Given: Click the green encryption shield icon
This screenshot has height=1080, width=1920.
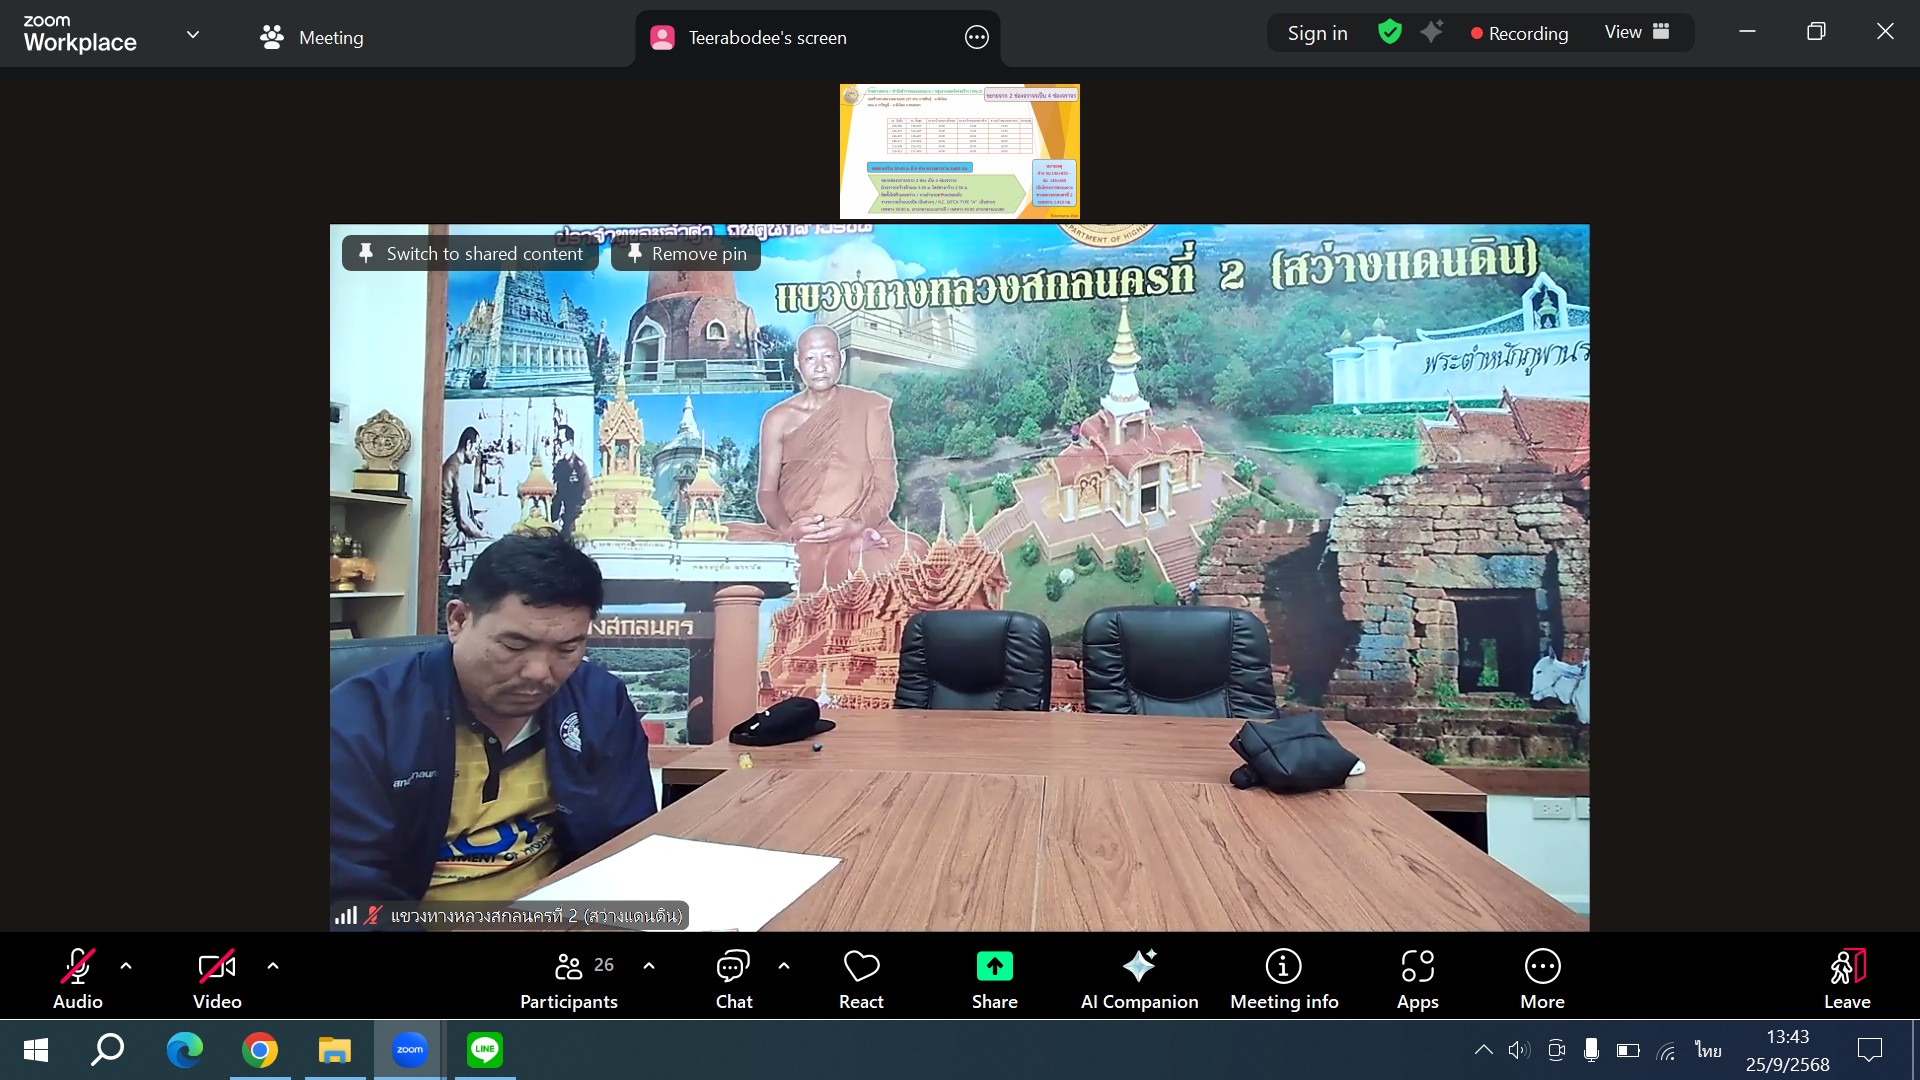Looking at the screenshot, I should tap(1389, 33).
